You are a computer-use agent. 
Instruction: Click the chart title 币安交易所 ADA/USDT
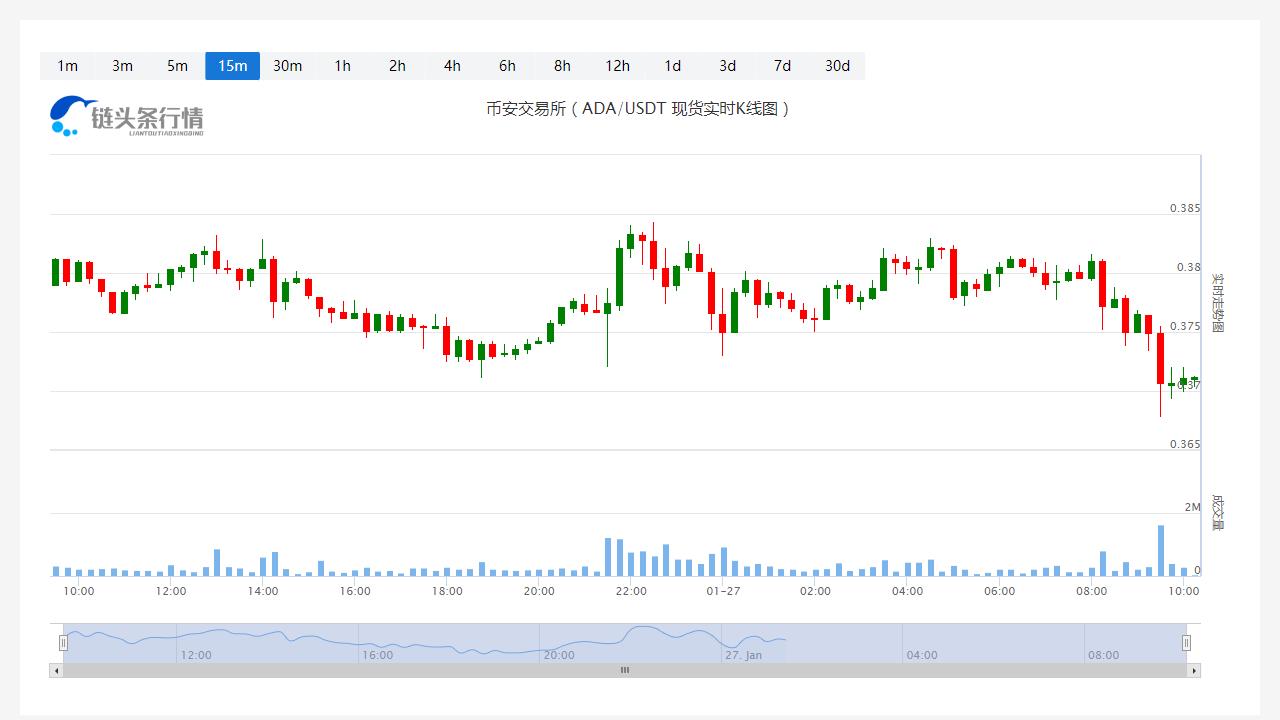[x=638, y=109]
